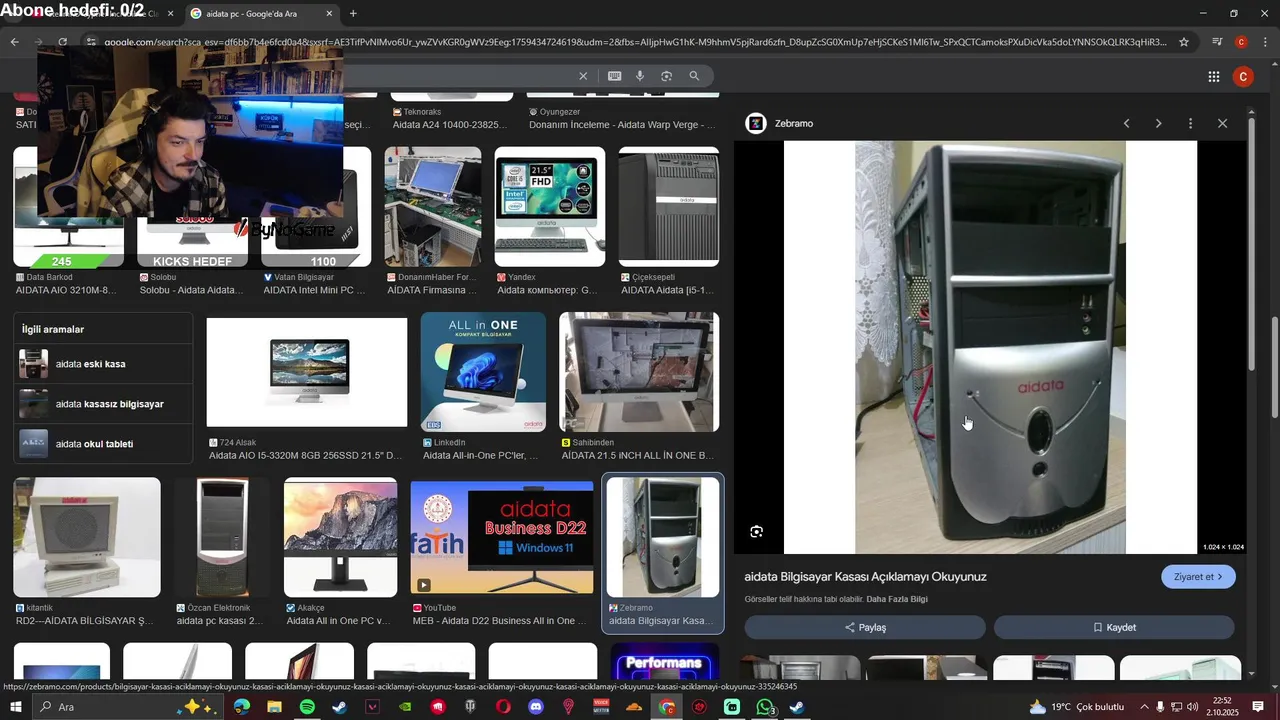
Task: Select the related search aidata eski kasa
Action: point(104,364)
